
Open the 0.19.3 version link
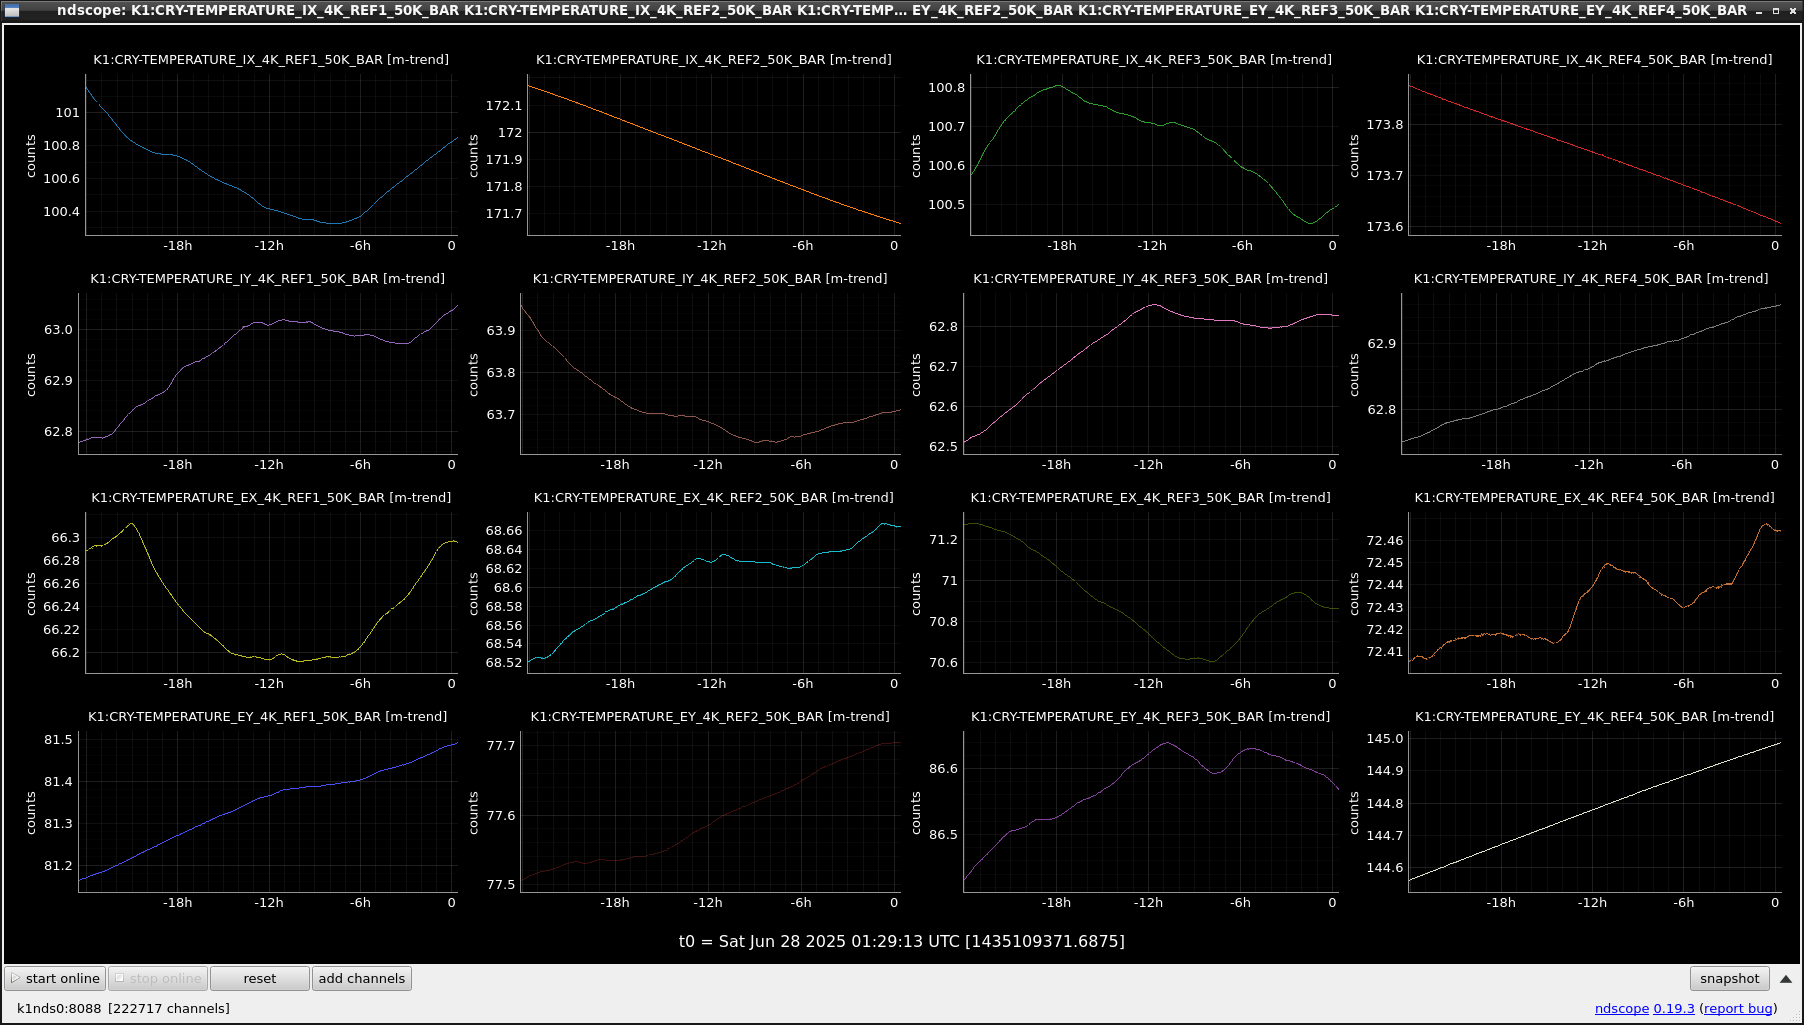pyautogui.click(x=1673, y=1008)
